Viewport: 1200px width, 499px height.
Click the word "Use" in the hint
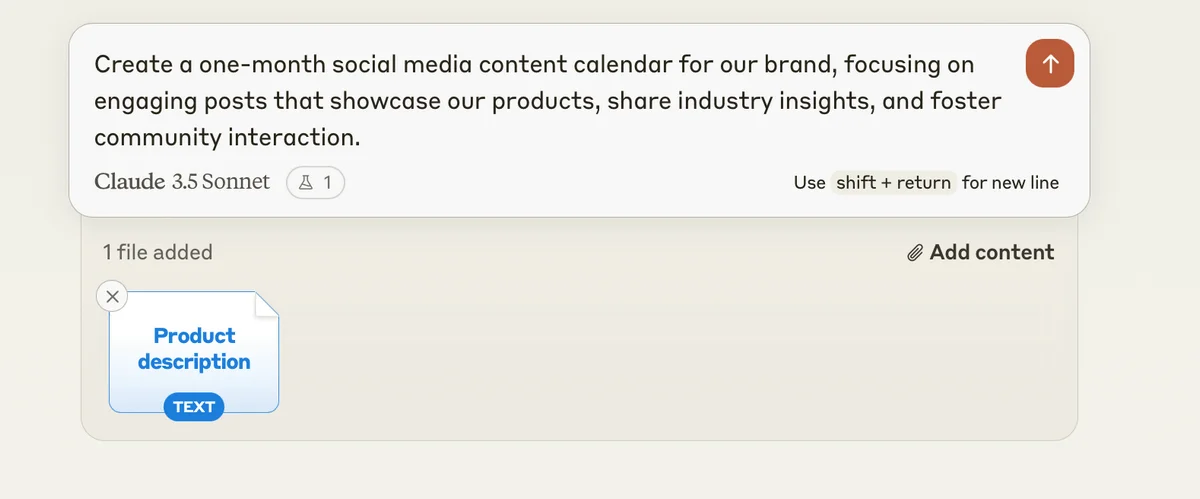tap(809, 183)
